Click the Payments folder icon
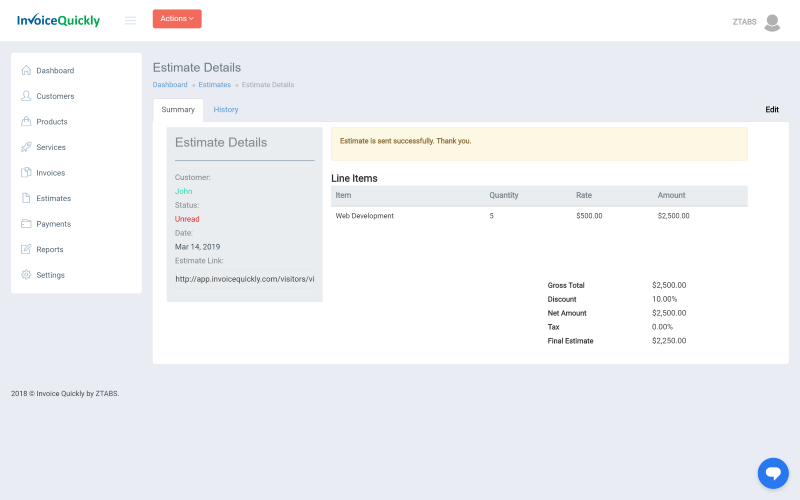This screenshot has height=500, width=800. pos(26,224)
